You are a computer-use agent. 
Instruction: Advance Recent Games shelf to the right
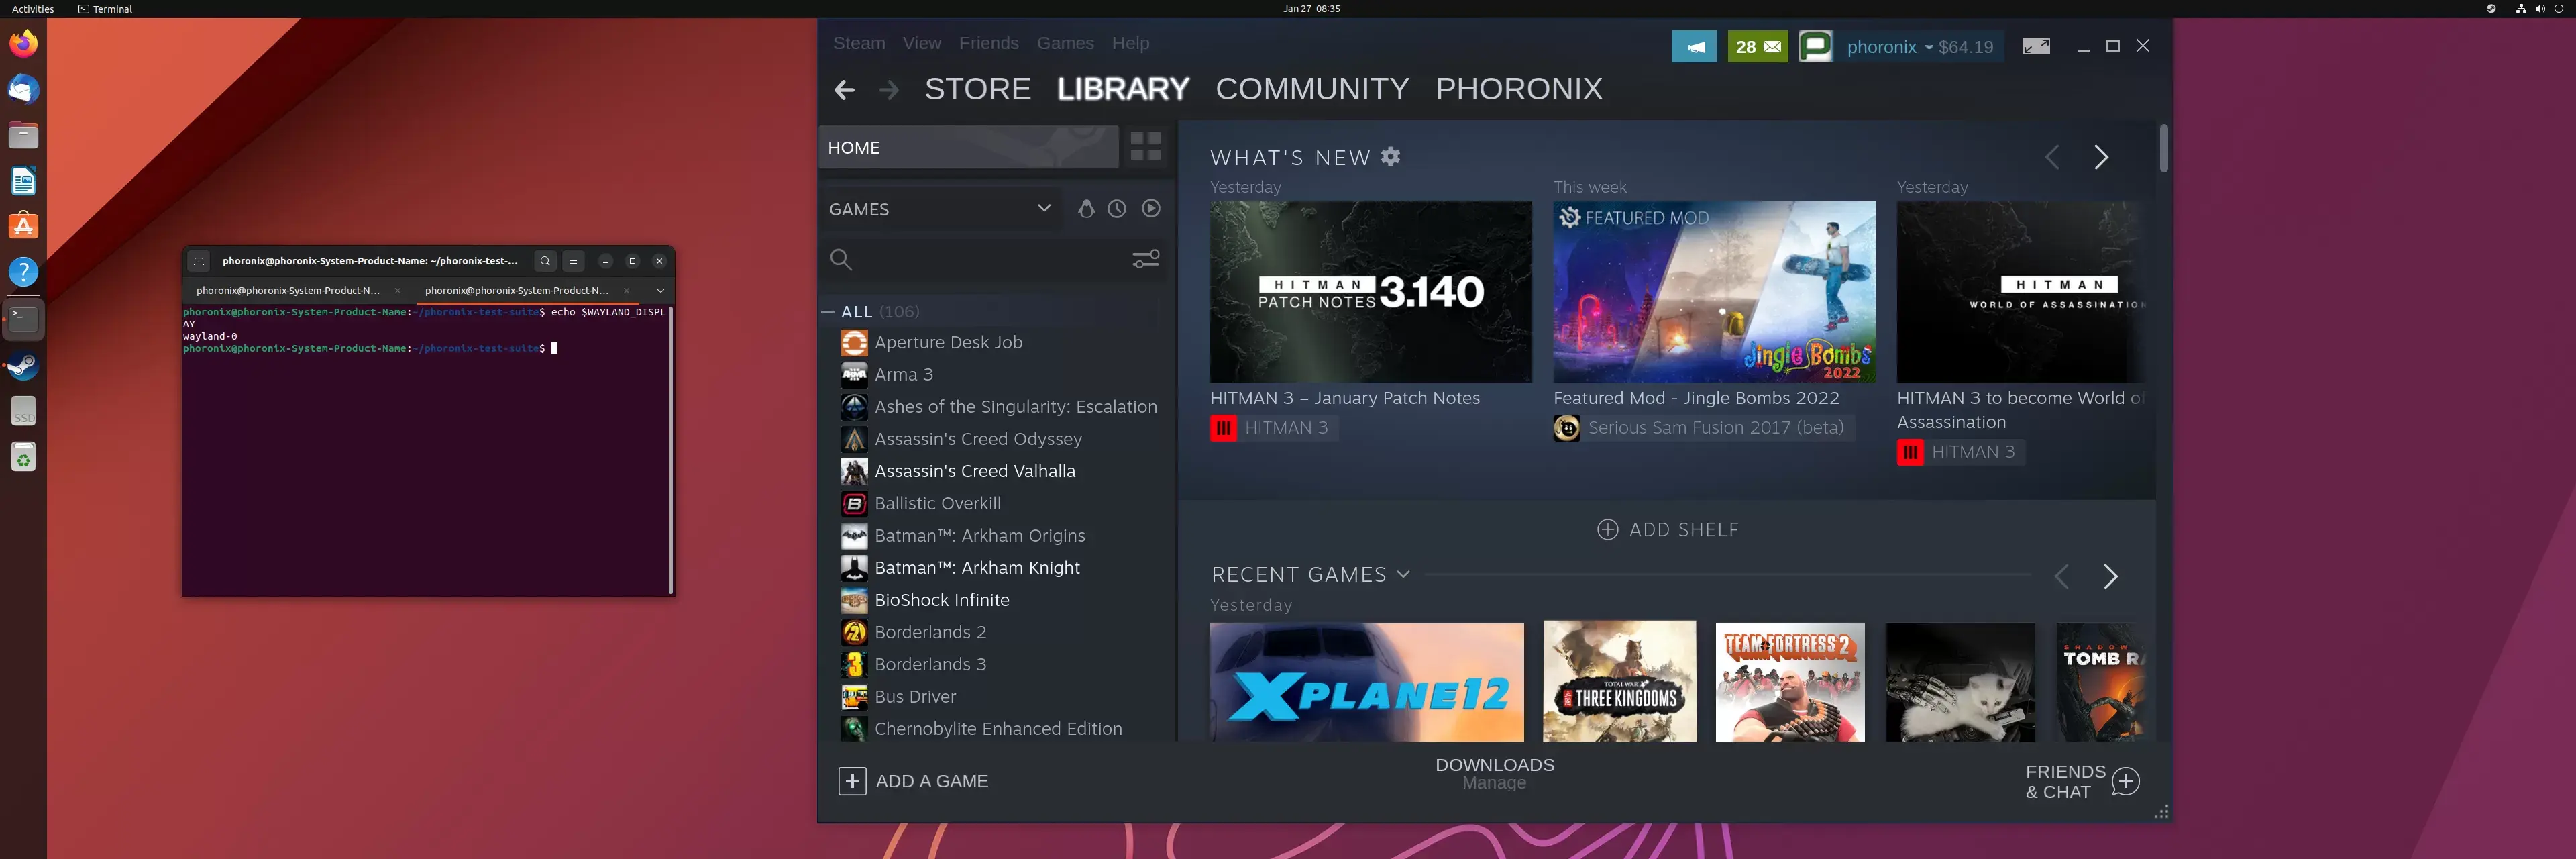(2110, 576)
